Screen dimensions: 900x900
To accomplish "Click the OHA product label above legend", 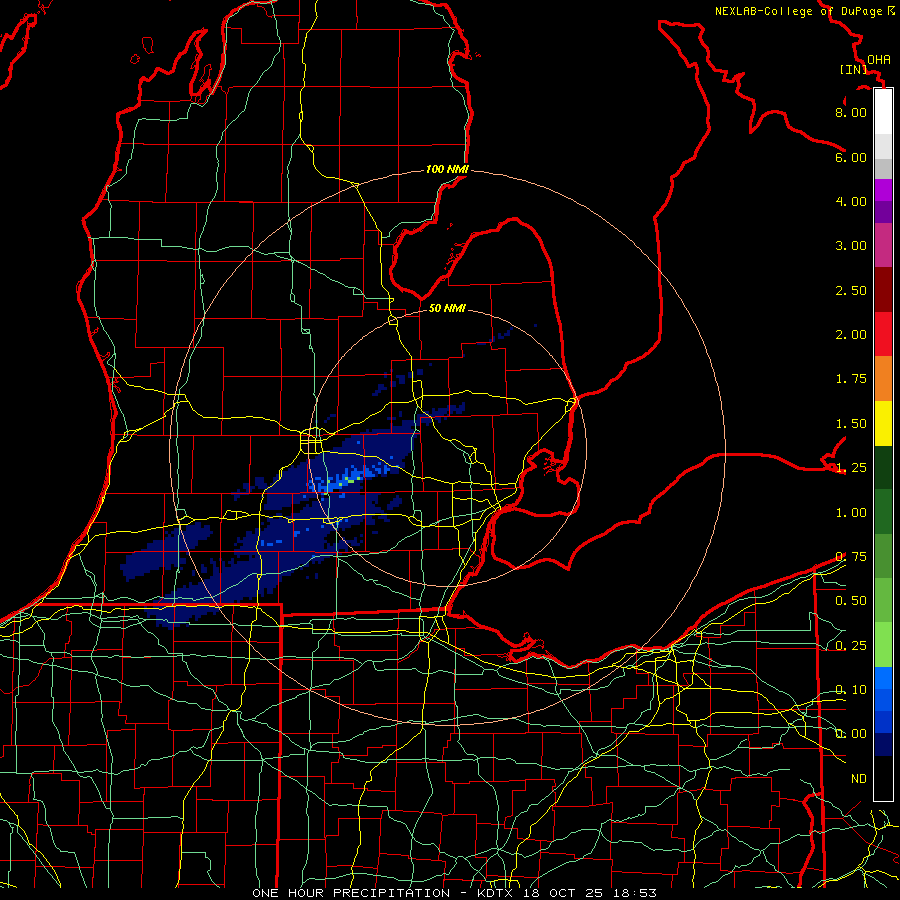I will point(879,59).
